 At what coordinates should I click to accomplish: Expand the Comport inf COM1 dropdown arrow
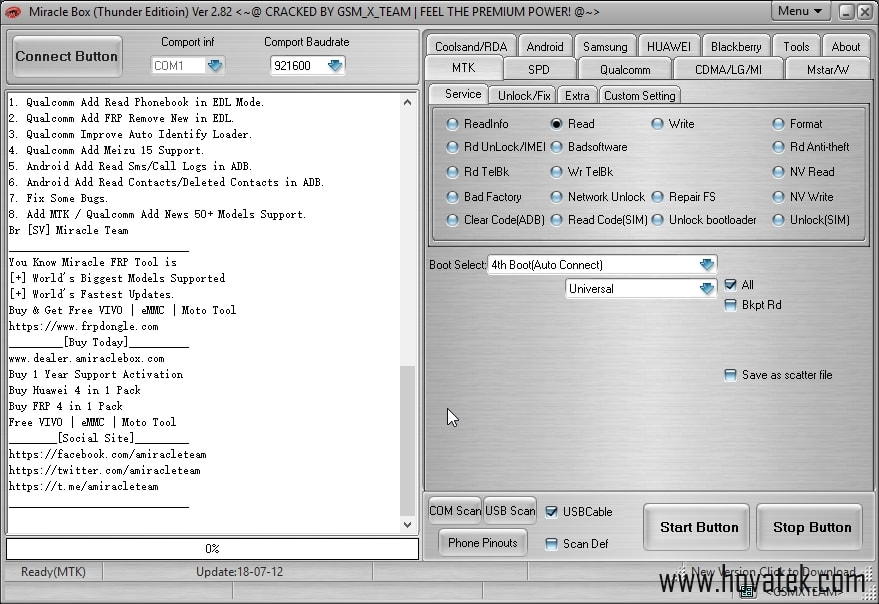(215, 66)
